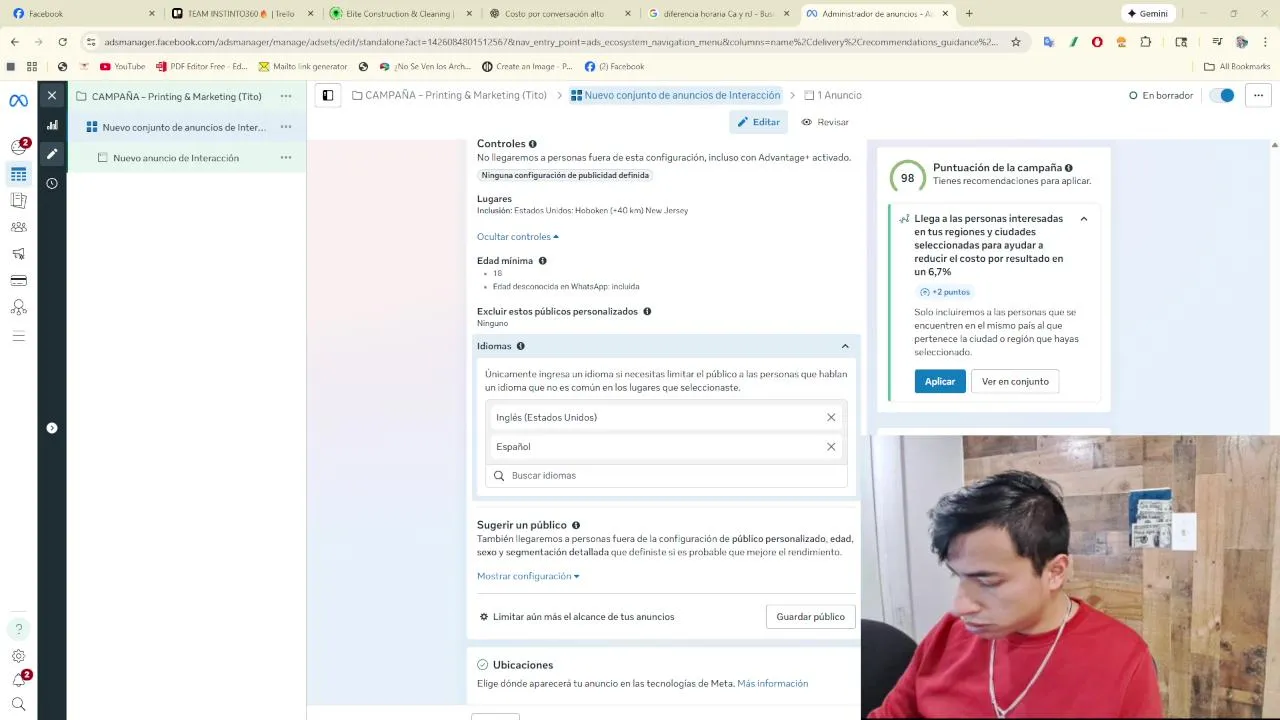Screen dimensions: 1280x720
Task: Open options menu for Nuevo conjunto de anuncios row
Action: 286,127
